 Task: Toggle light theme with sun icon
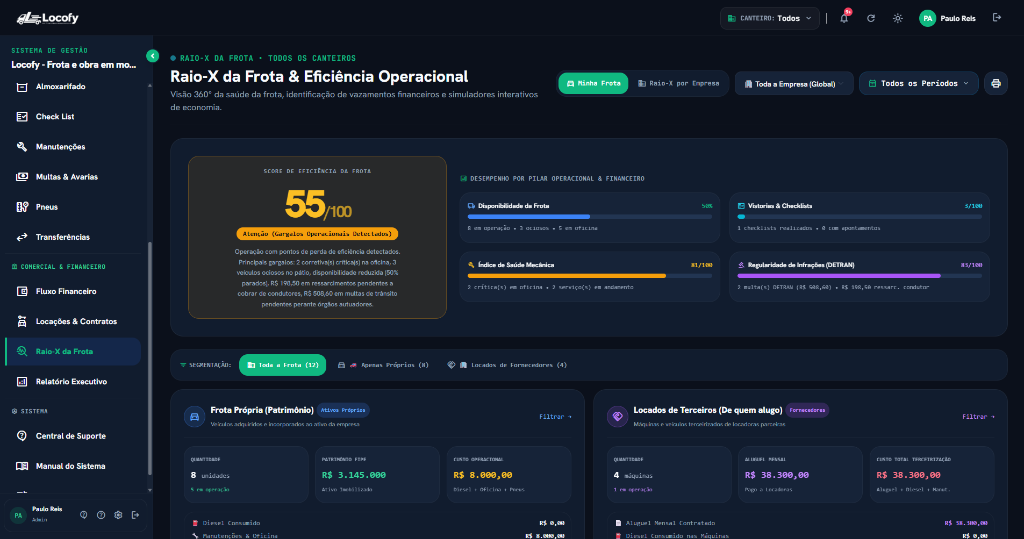[x=898, y=18]
